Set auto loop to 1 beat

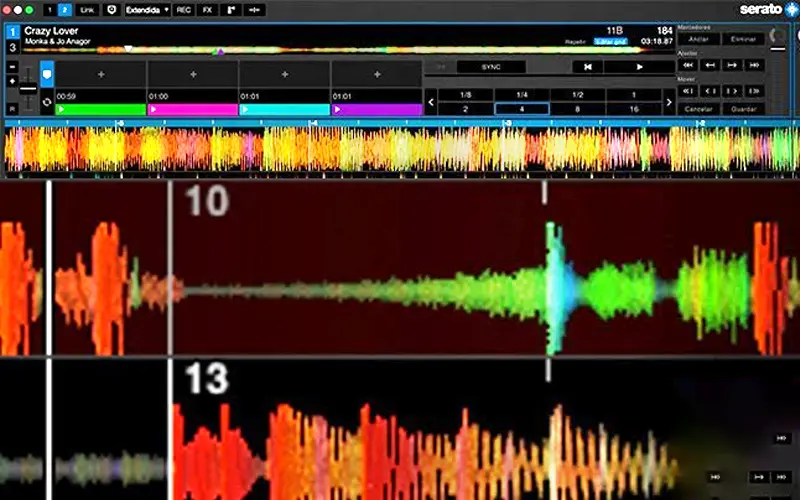pos(634,95)
